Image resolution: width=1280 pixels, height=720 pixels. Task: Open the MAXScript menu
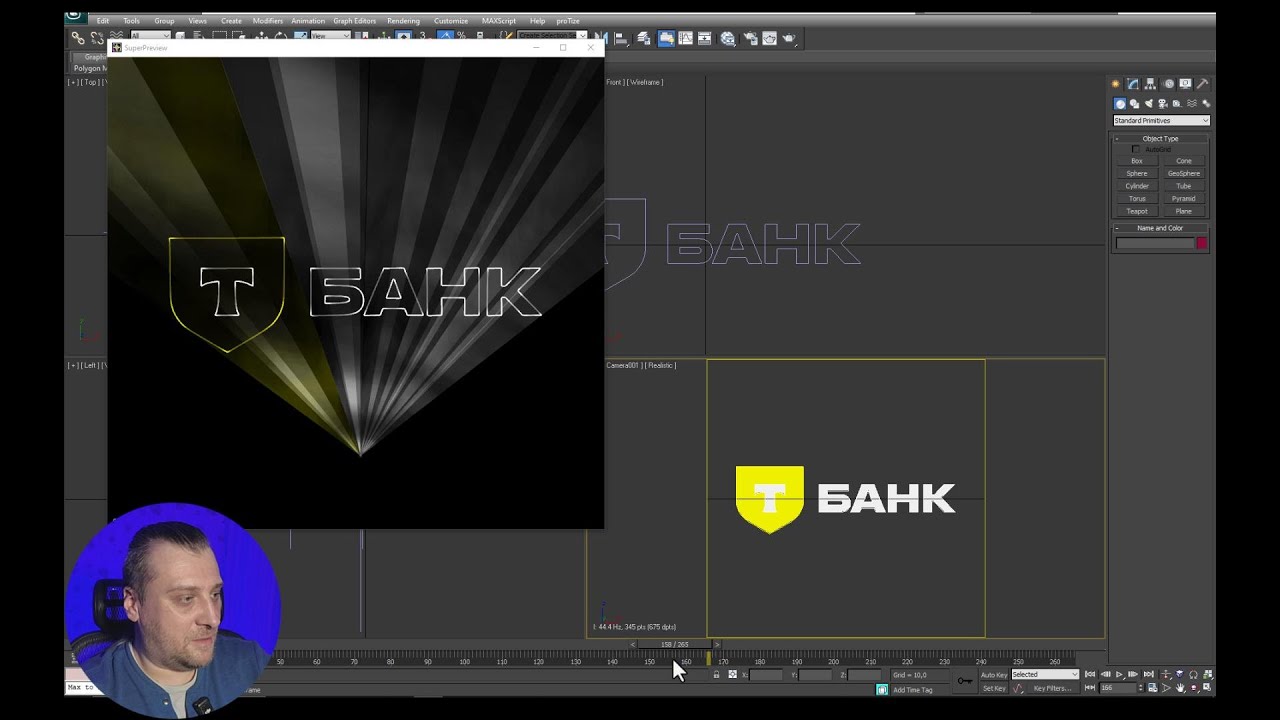pos(499,21)
